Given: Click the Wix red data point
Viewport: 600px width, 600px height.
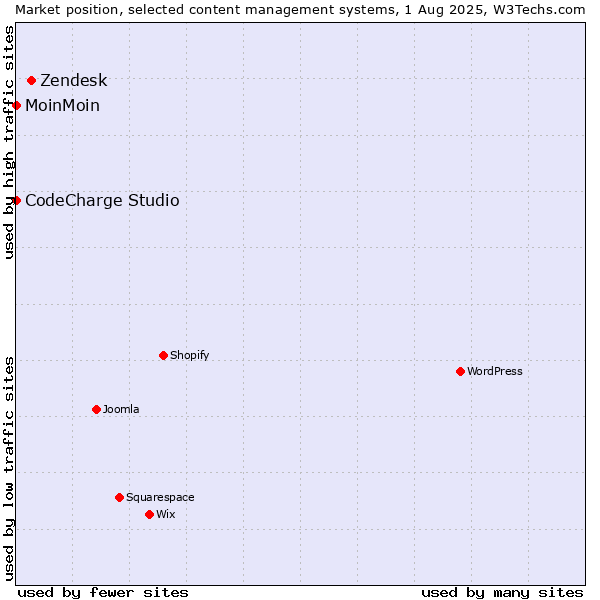Looking at the screenshot, I should 150,514.
